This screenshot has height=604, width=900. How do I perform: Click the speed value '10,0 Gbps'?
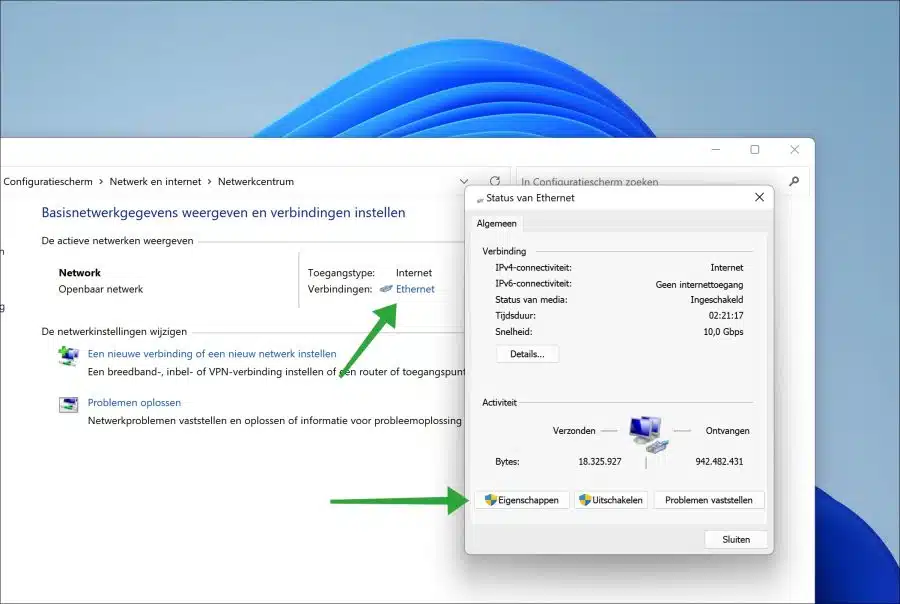723,332
